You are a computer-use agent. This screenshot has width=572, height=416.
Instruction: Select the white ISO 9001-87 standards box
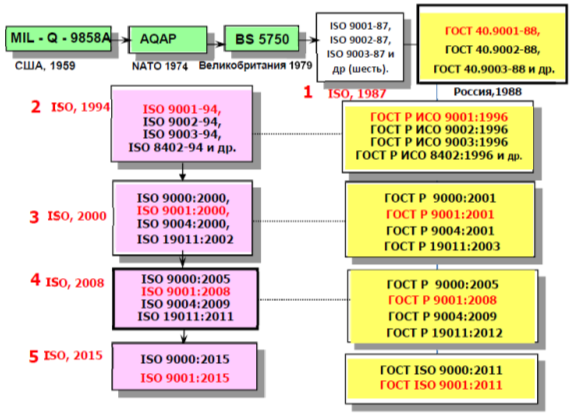(x=360, y=47)
